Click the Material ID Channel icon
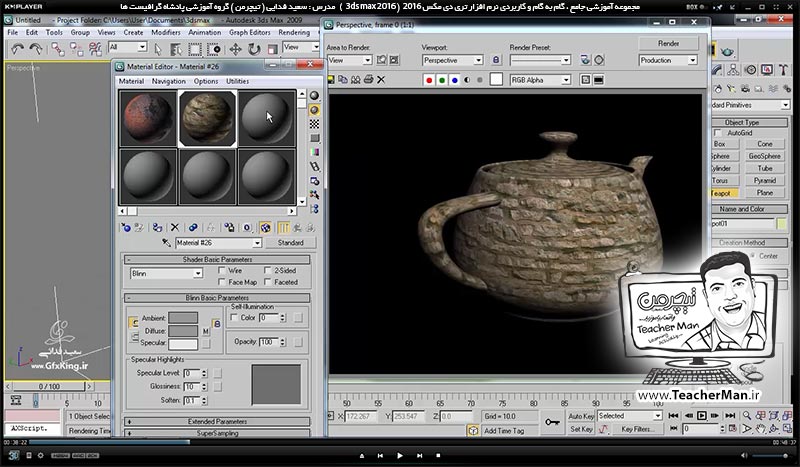This screenshot has height=467, width=800. click(247, 228)
